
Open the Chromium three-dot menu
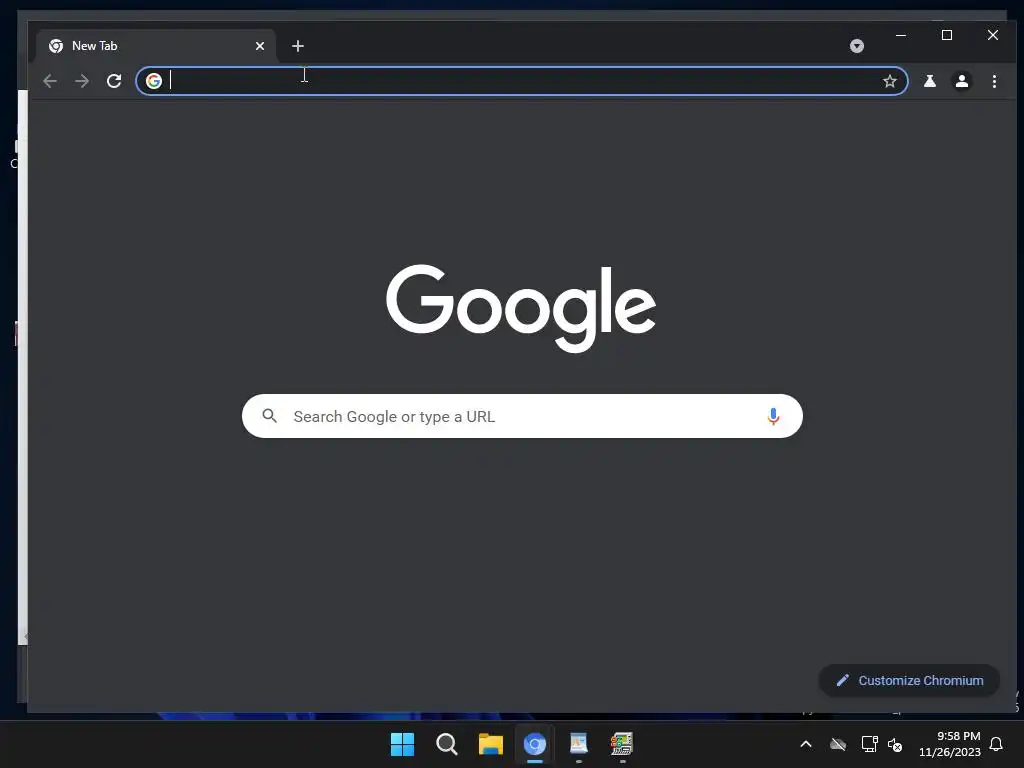[994, 81]
